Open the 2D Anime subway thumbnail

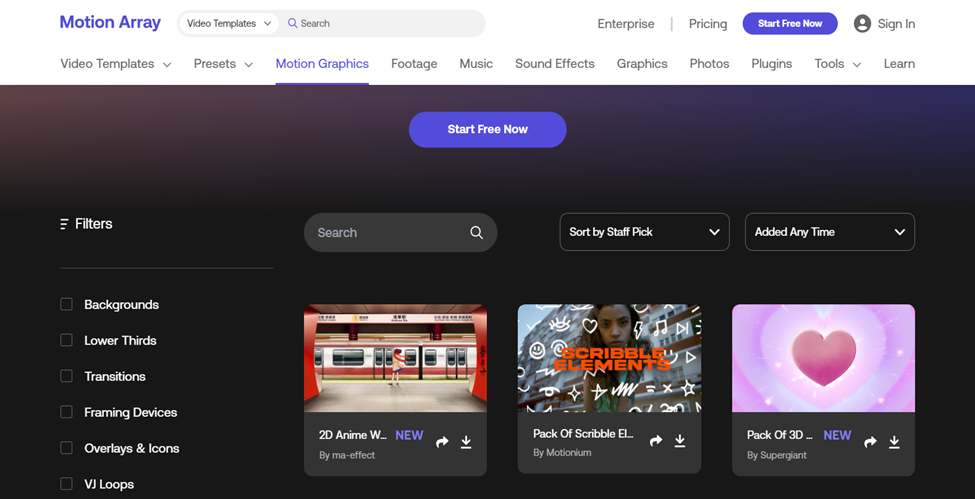click(395, 358)
